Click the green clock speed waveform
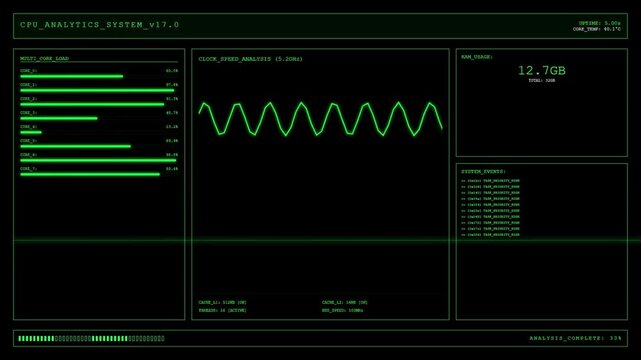 [320, 119]
